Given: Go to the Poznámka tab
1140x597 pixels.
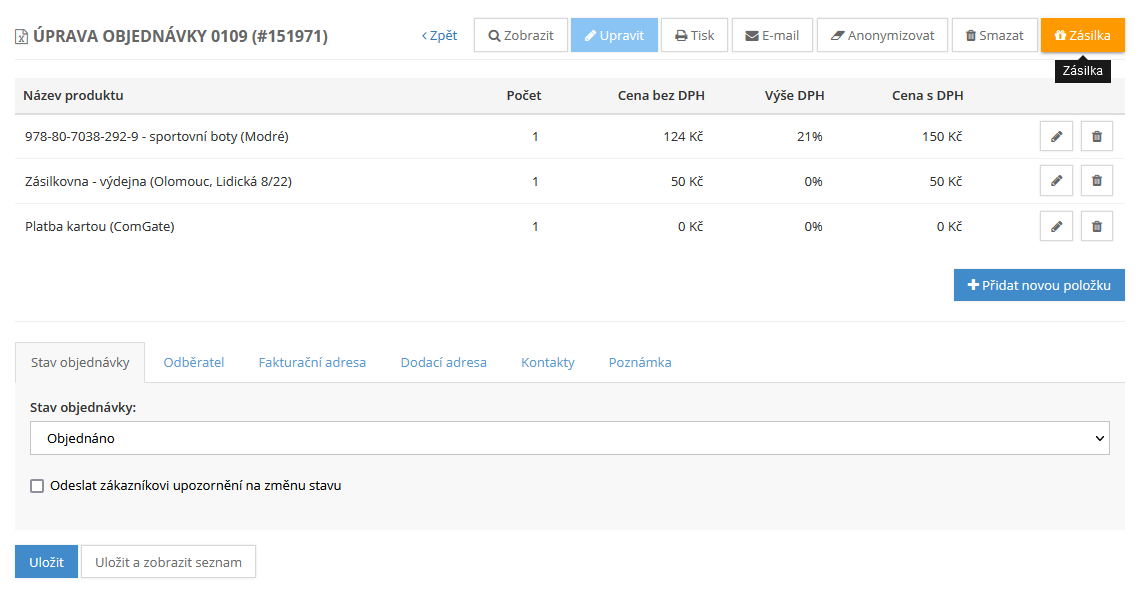Looking at the screenshot, I should pyautogui.click(x=640, y=362).
